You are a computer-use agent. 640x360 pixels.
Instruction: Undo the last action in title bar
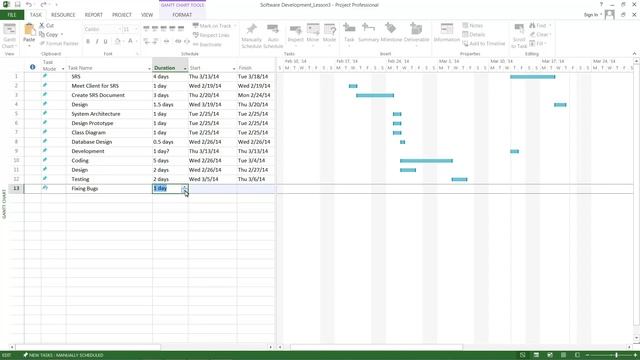(x=29, y=4)
